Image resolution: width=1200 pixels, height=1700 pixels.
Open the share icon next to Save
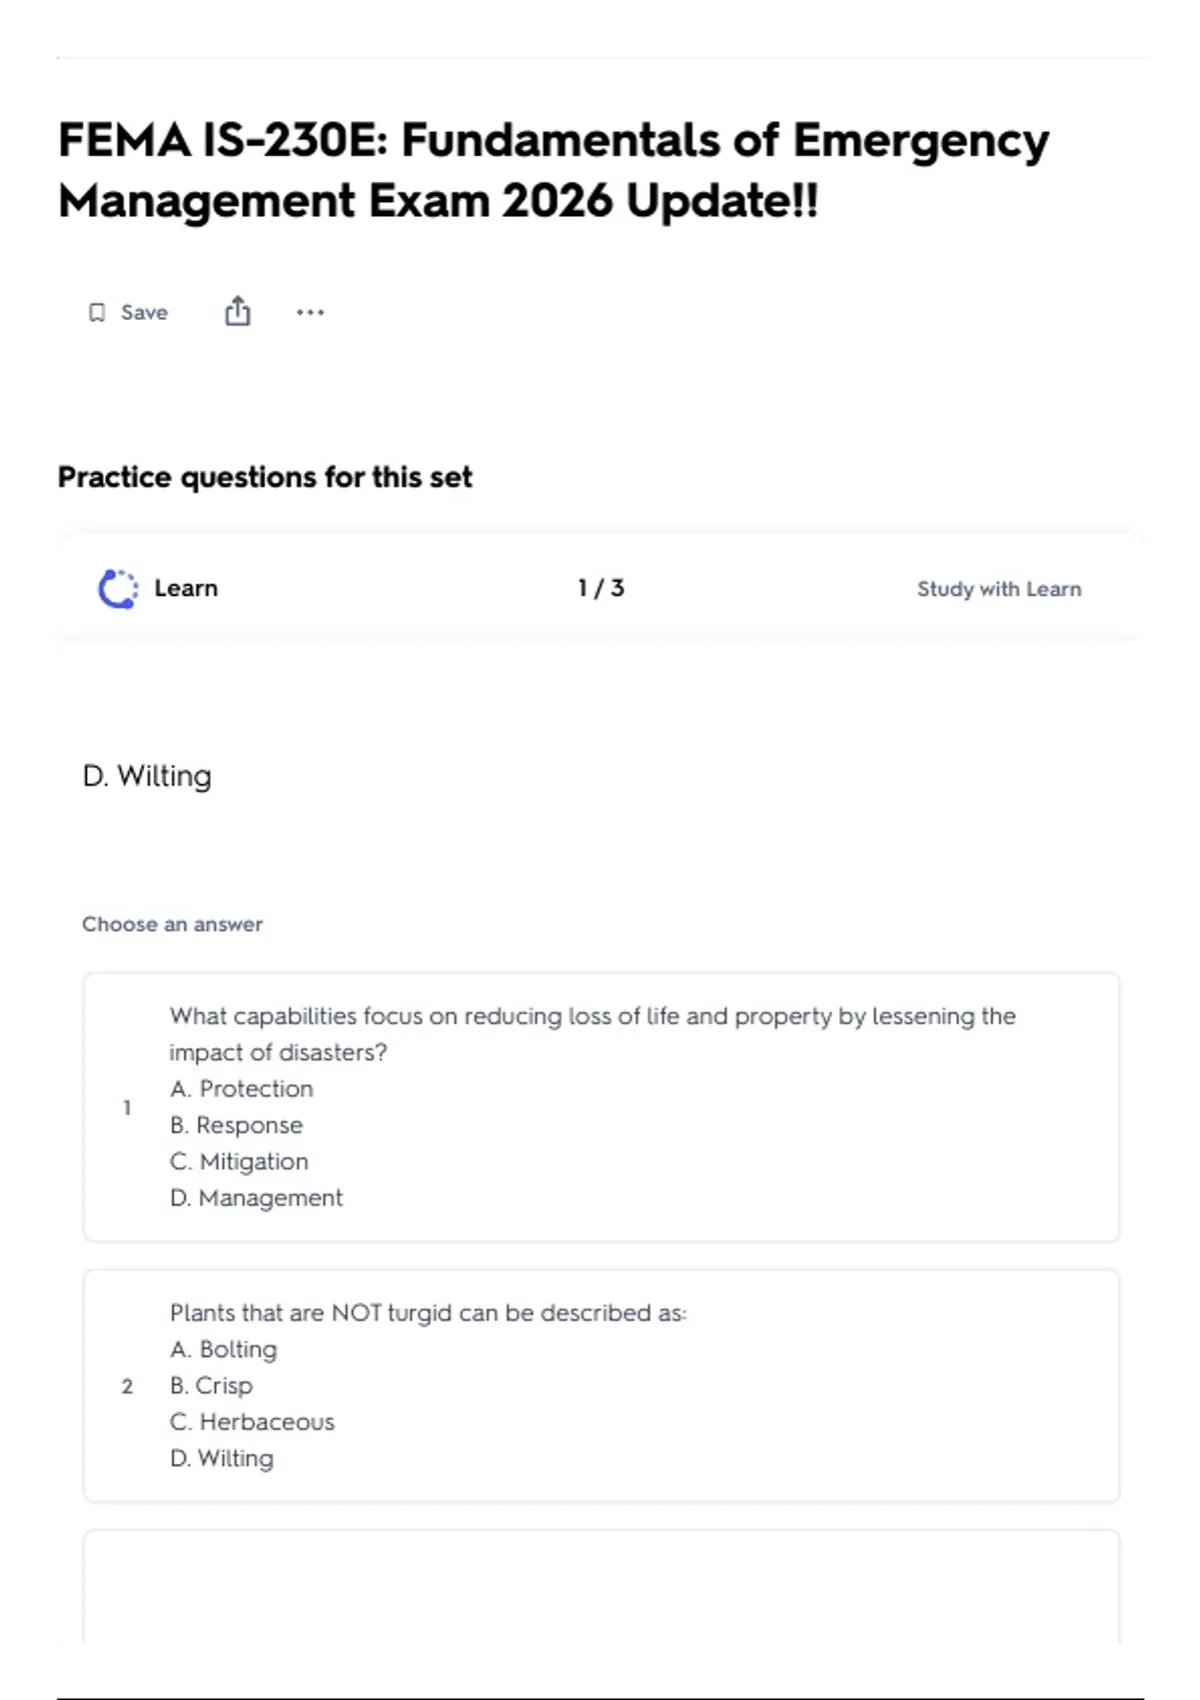tap(237, 312)
